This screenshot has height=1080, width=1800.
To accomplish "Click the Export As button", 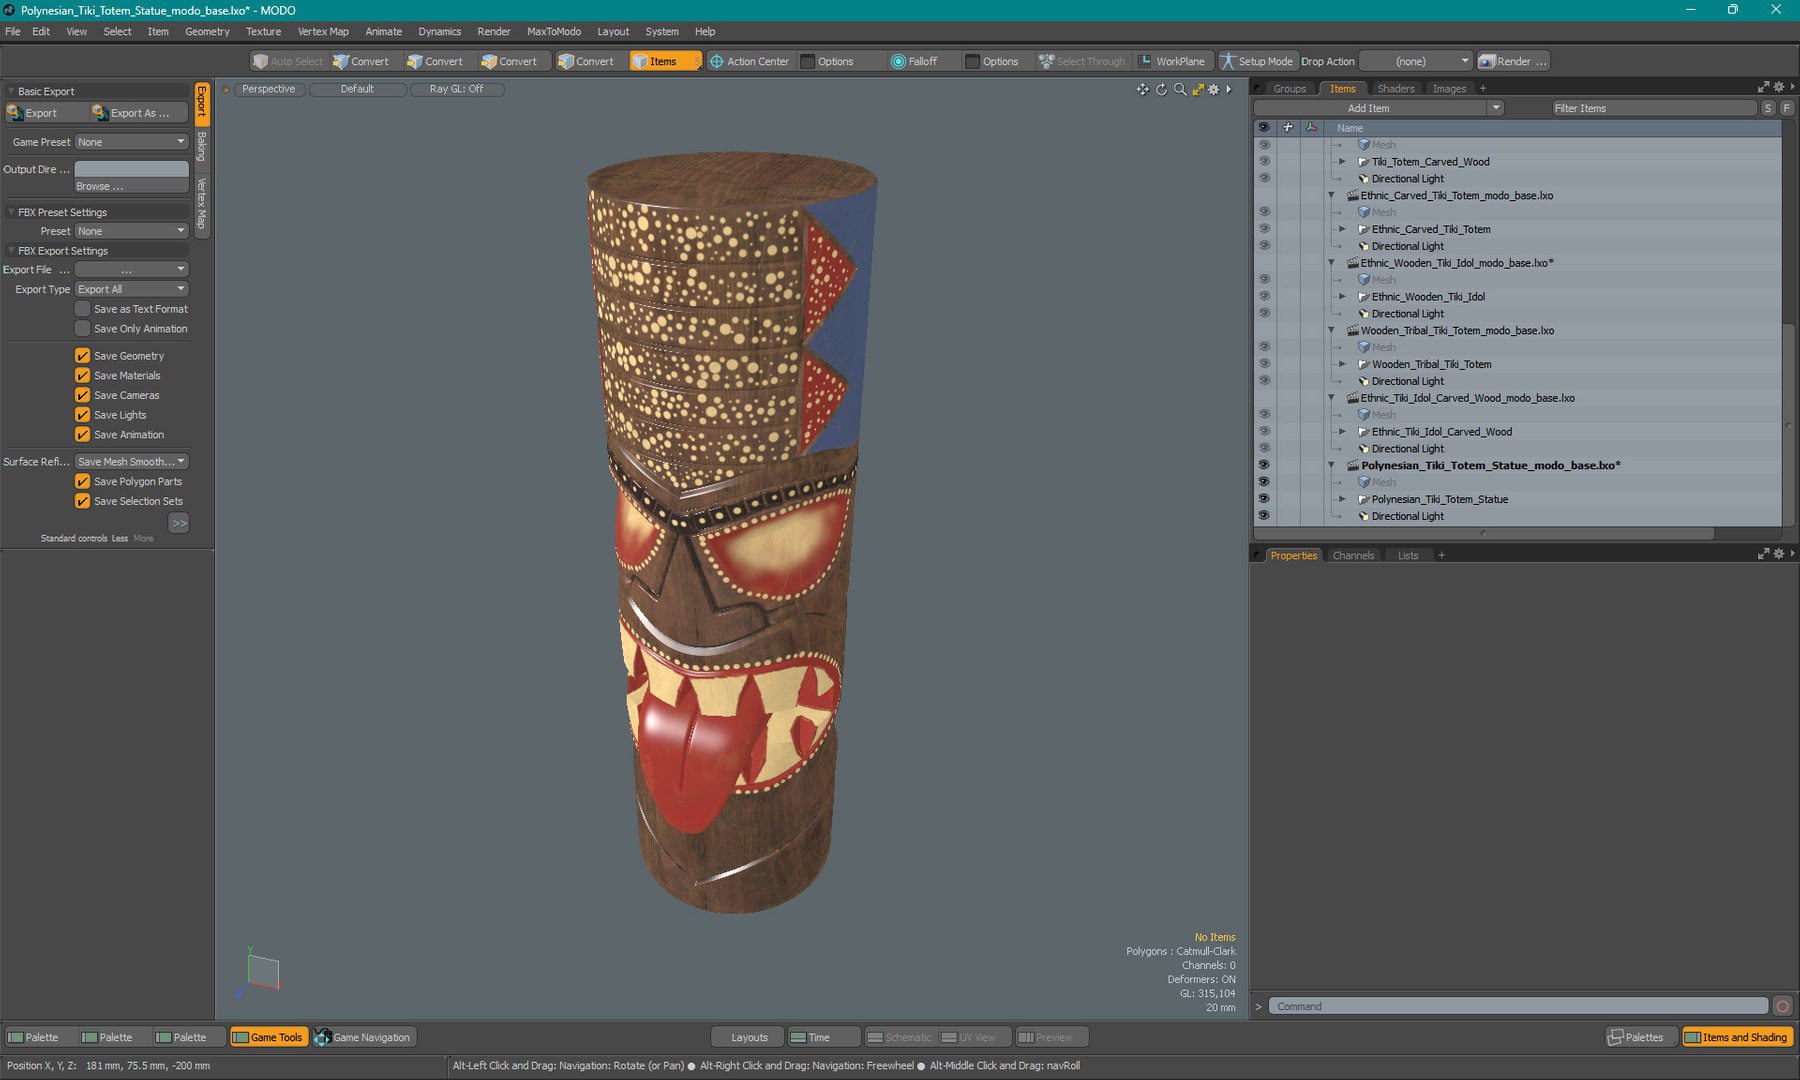I will pos(139,113).
